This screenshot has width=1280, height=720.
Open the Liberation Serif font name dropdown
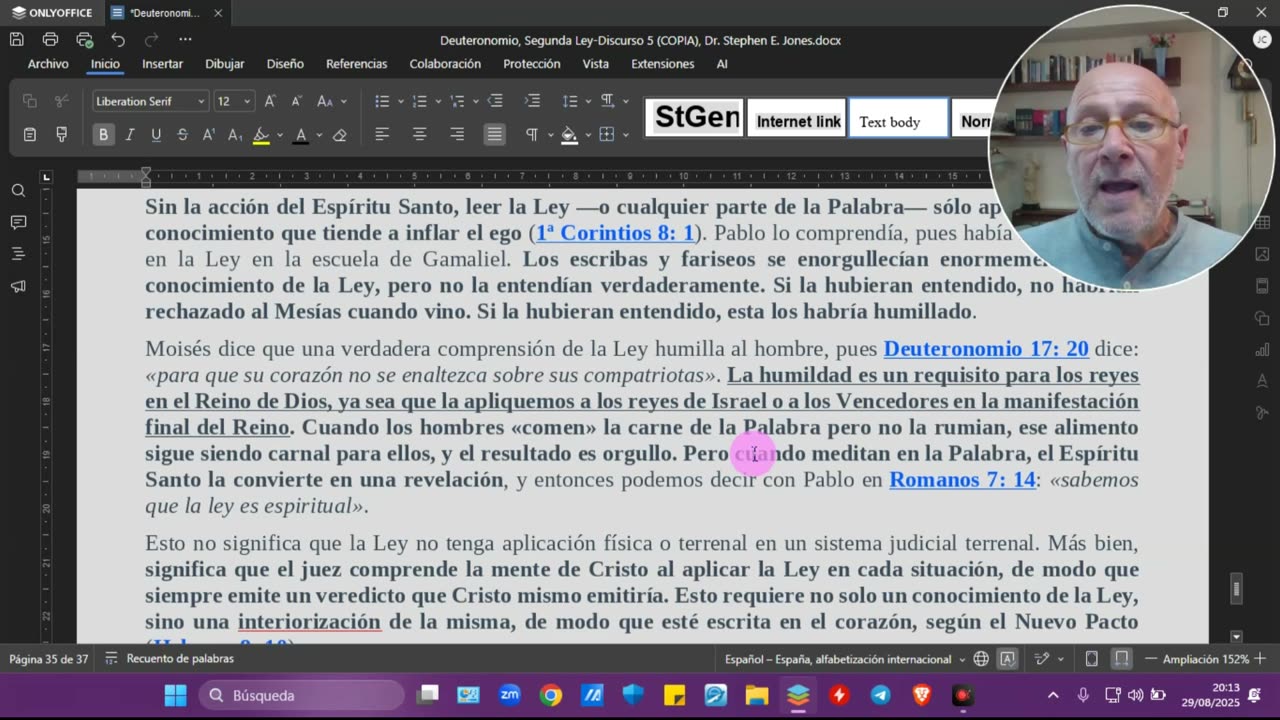(x=201, y=101)
